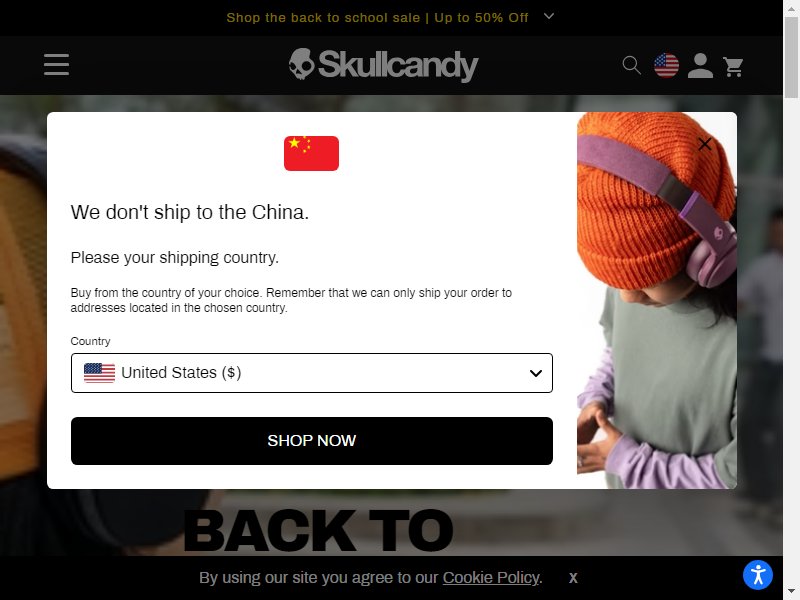The image size is (800, 600).
Task: Click the page vertical scrollbar thumb
Action: point(791,57)
